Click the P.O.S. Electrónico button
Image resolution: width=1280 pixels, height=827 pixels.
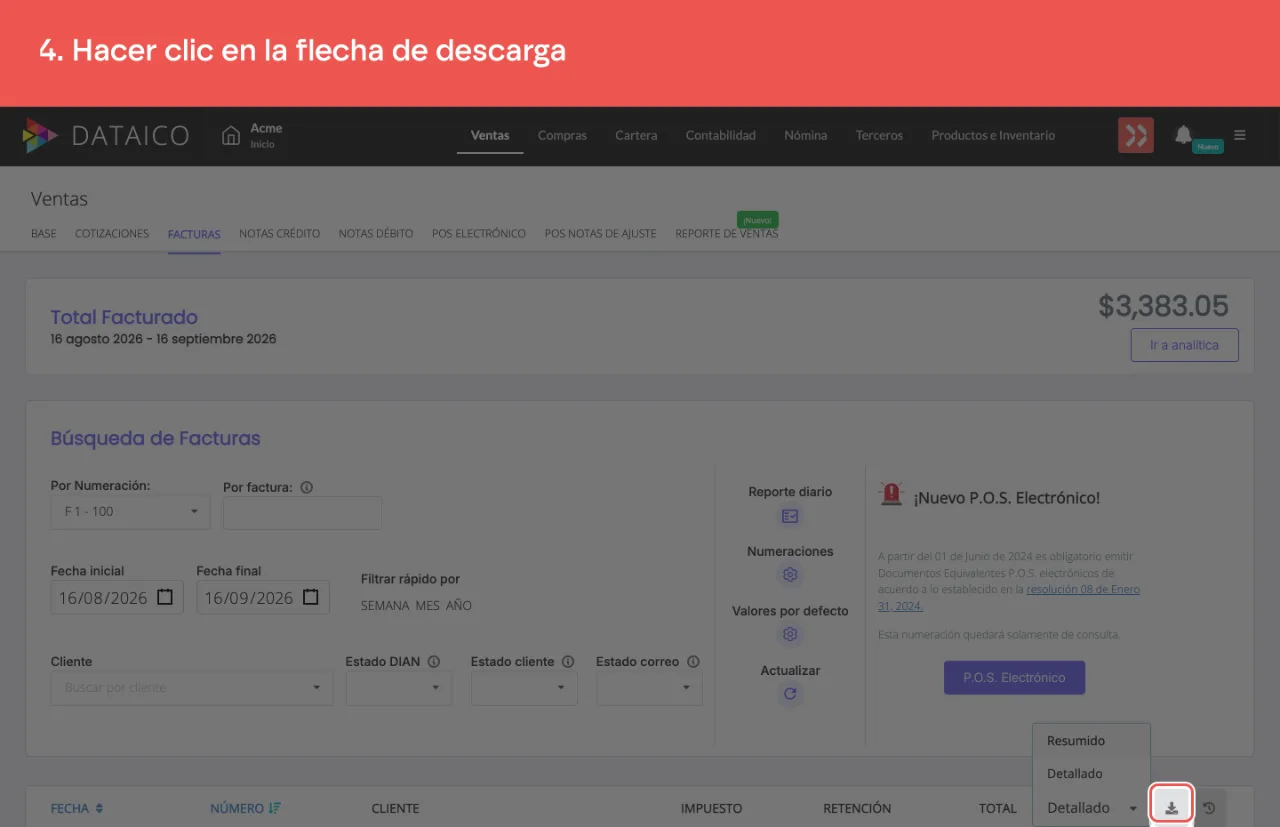(1014, 678)
